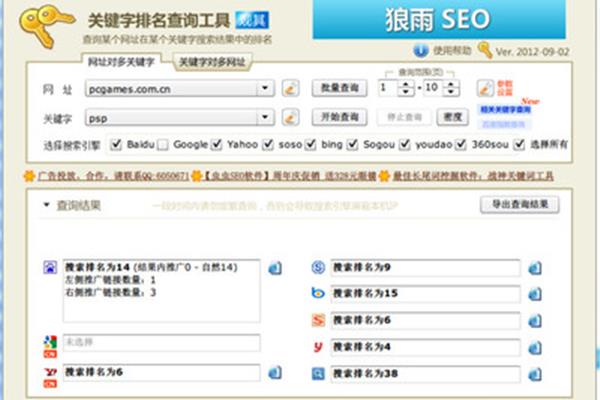Click the 批量查询 button
The image size is (600, 400).
pyautogui.click(x=339, y=88)
